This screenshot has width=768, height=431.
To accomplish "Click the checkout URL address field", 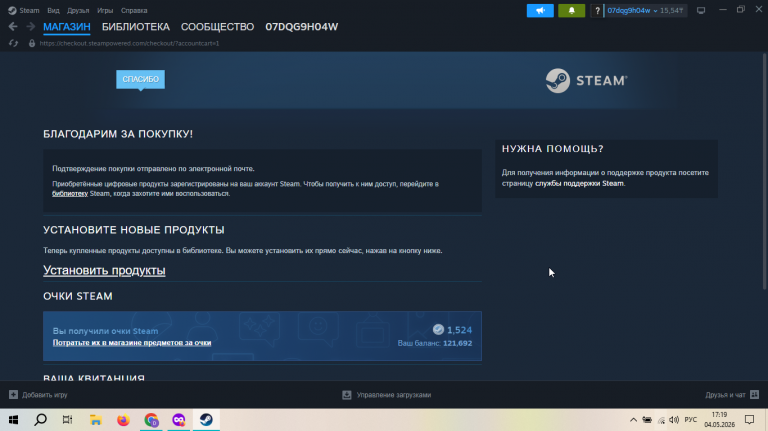I will [129, 44].
